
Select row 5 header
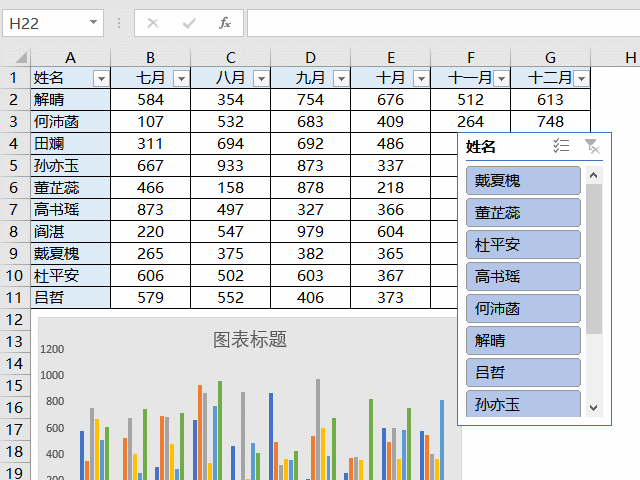tap(15, 166)
